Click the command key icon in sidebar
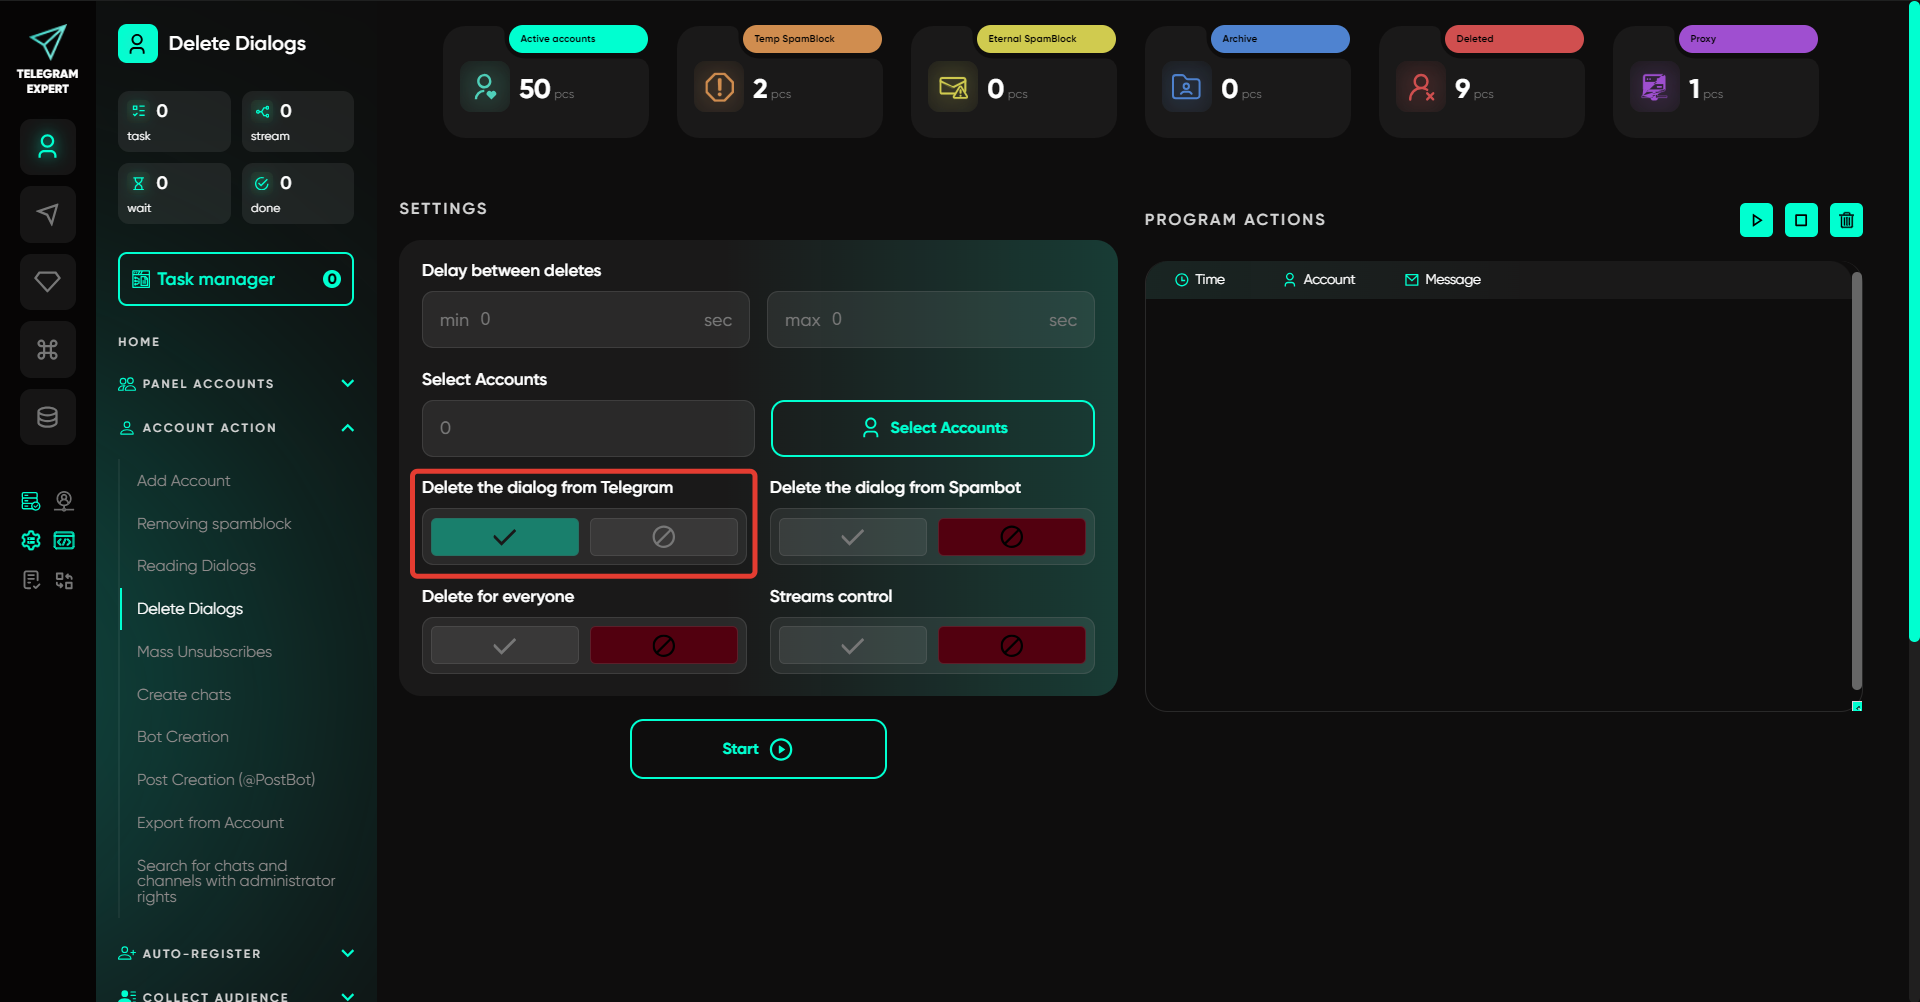Screen dimensions: 1920x1002 47,349
